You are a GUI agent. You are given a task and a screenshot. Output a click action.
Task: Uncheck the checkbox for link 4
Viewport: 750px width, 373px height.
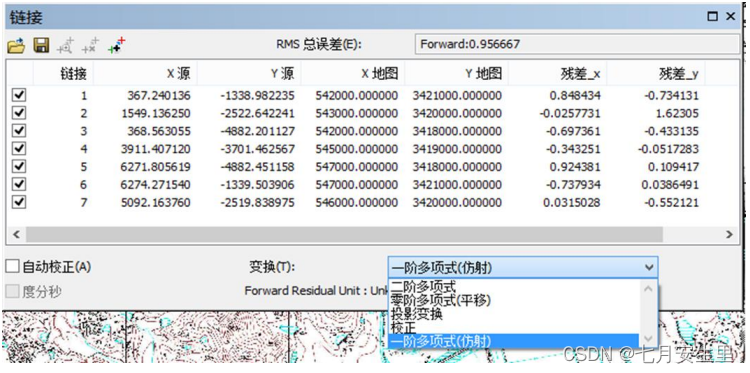(x=19, y=149)
